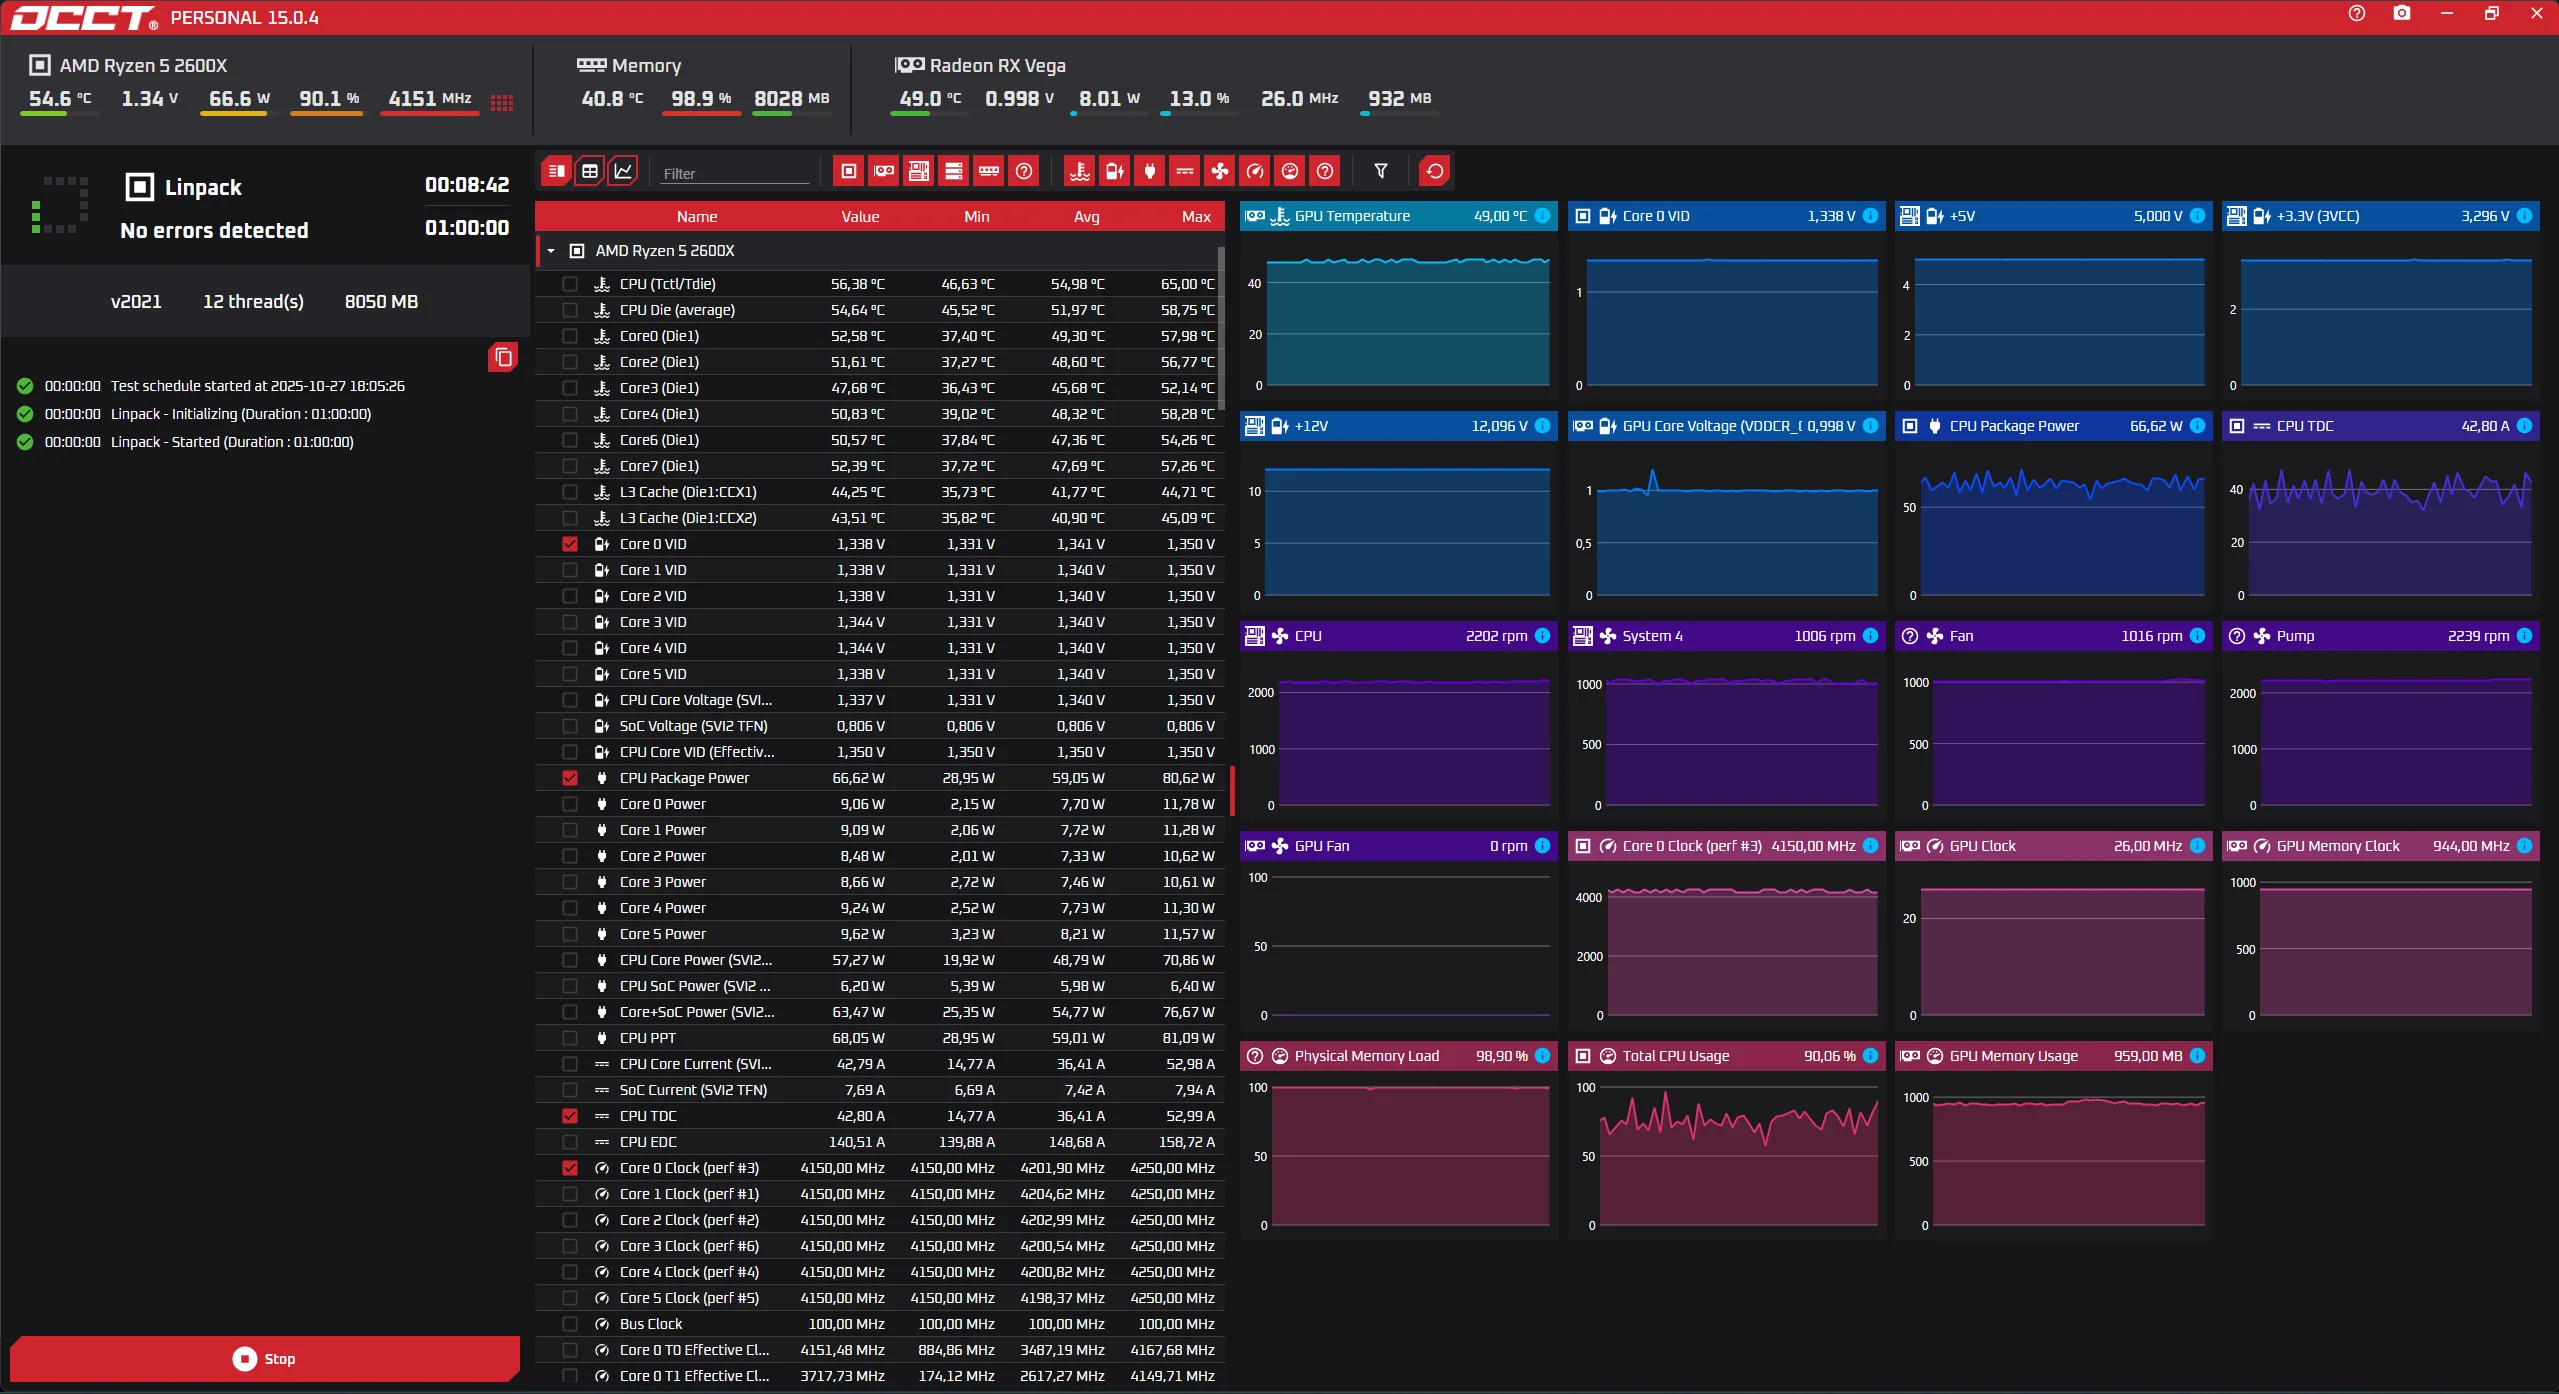The width and height of the screenshot is (2559, 1394).
Task: Open info for Total CPU Usage graph
Action: click(x=1870, y=1056)
